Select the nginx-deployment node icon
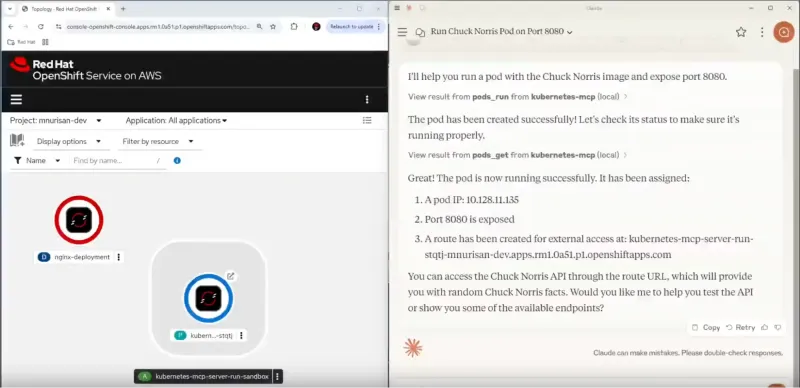 click(79, 220)
